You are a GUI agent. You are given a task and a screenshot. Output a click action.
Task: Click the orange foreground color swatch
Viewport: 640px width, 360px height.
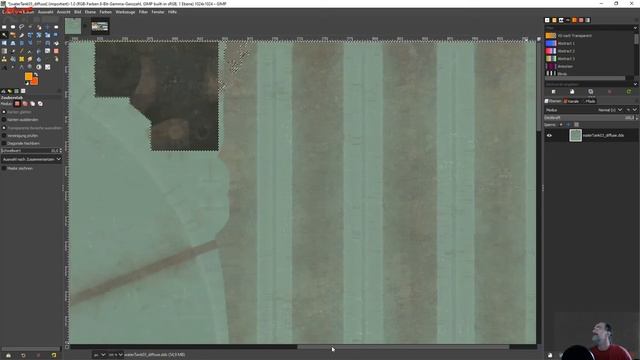pos(28,76)
